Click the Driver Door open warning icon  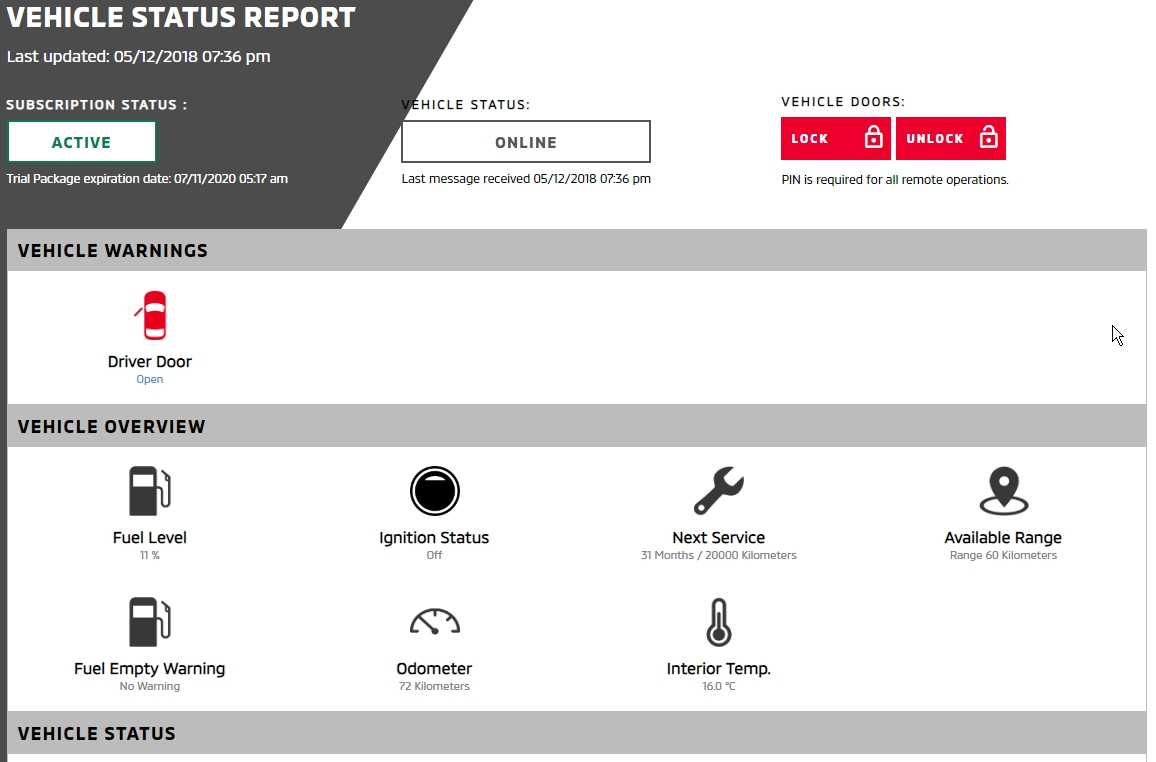(x=151, y=315)
